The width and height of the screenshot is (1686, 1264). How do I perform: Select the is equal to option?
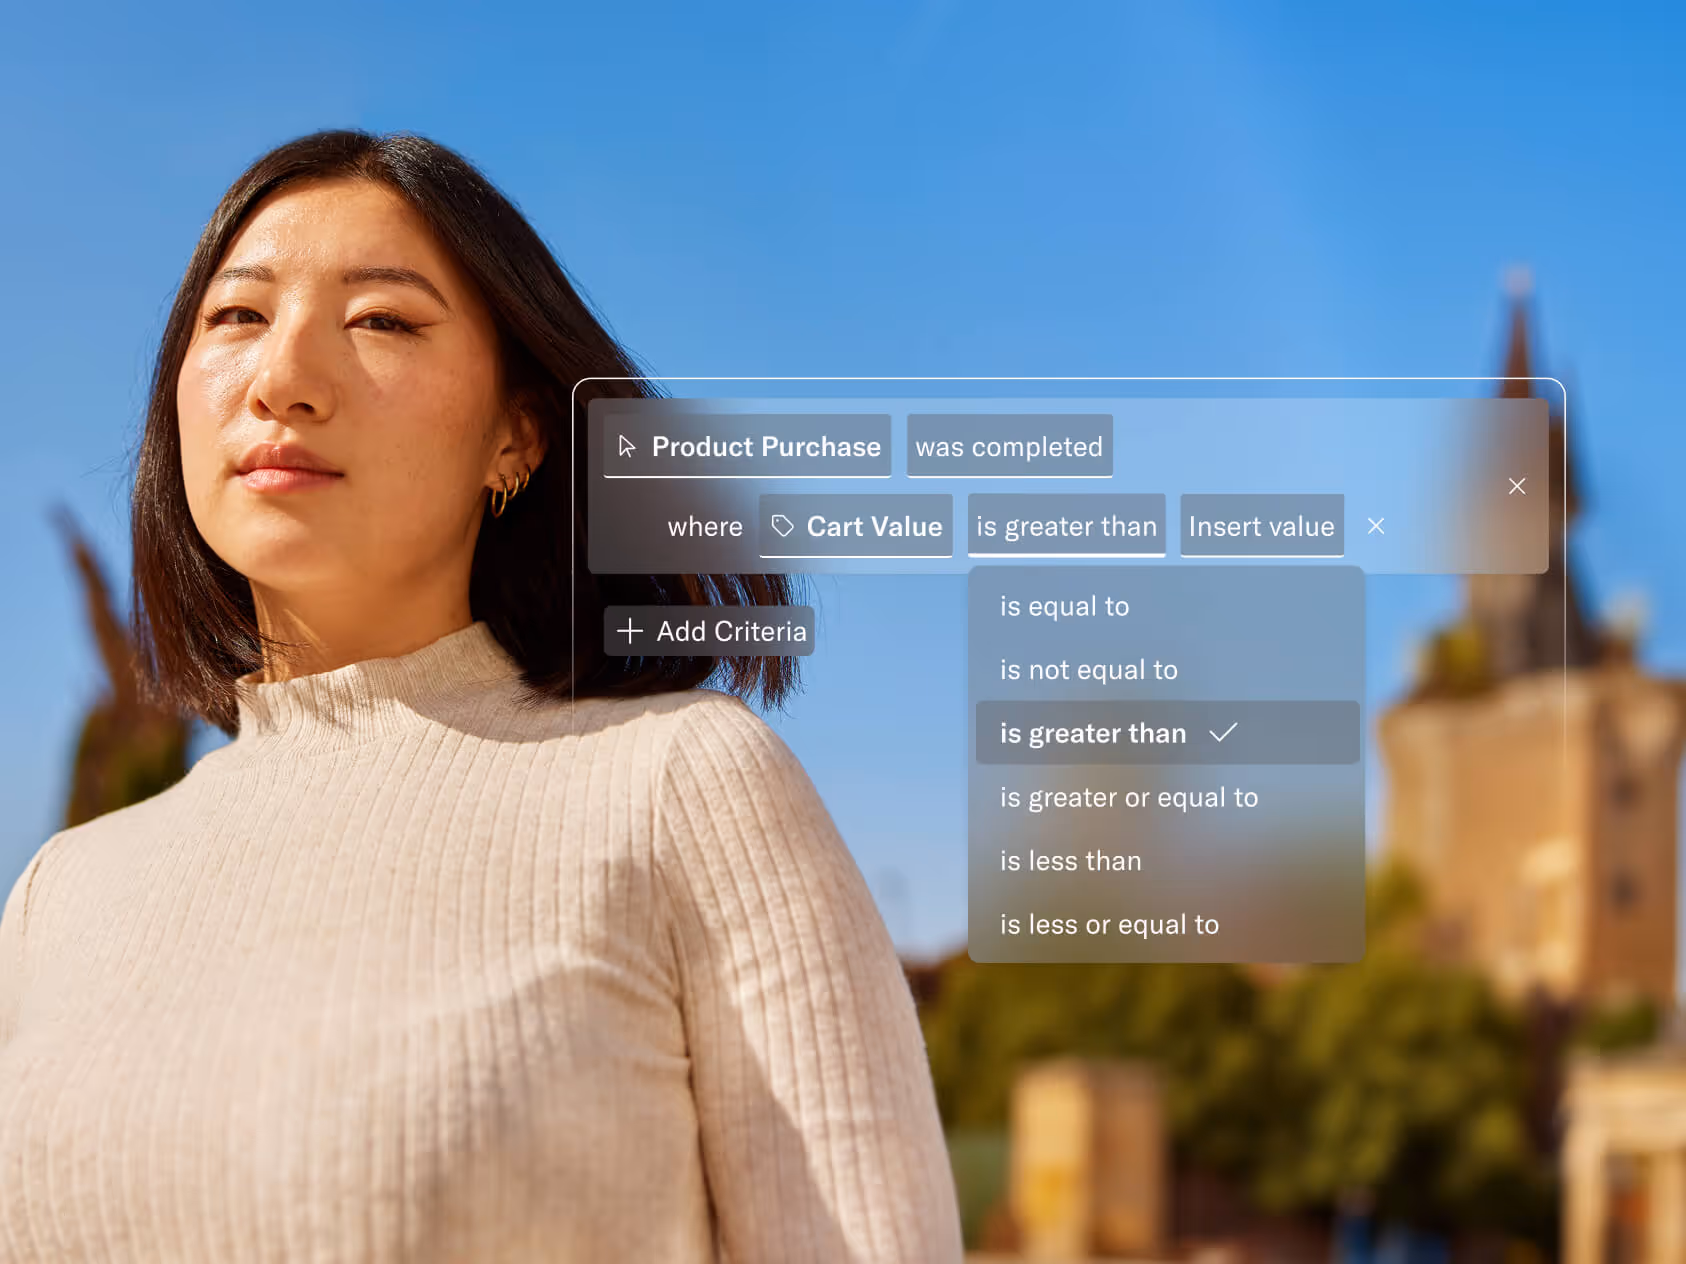pyautogui.click(x=1063, y=605)
